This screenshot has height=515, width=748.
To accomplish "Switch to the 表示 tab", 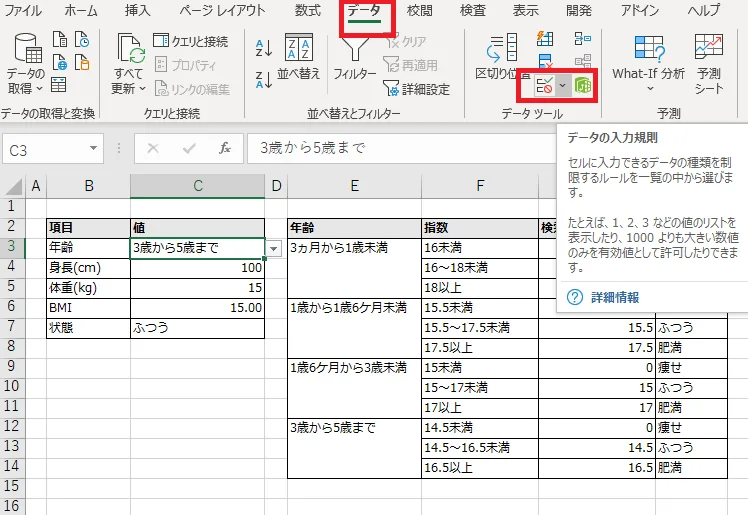I will tap(526, 10).
